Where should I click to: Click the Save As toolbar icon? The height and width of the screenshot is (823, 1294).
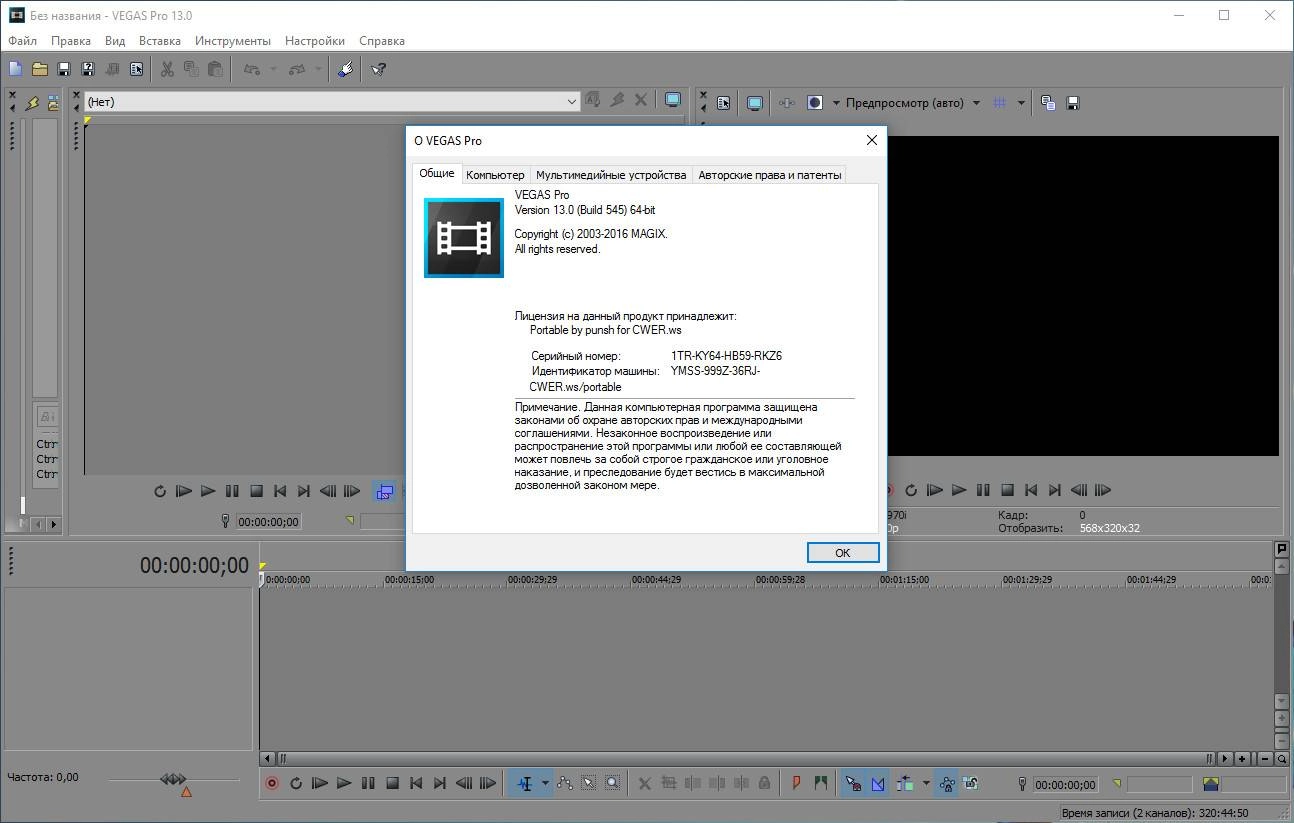pyautogui.click(x=88, y=69)
